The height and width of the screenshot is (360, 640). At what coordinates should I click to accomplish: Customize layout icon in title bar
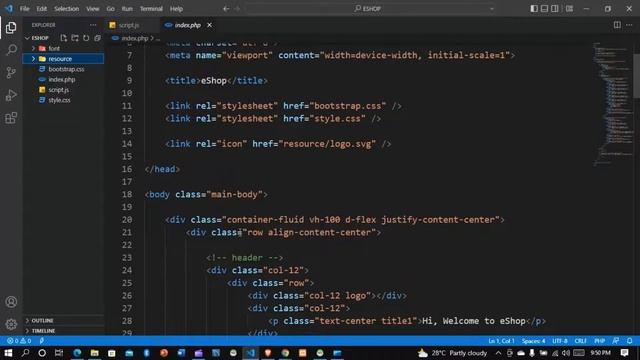[569, 9]
